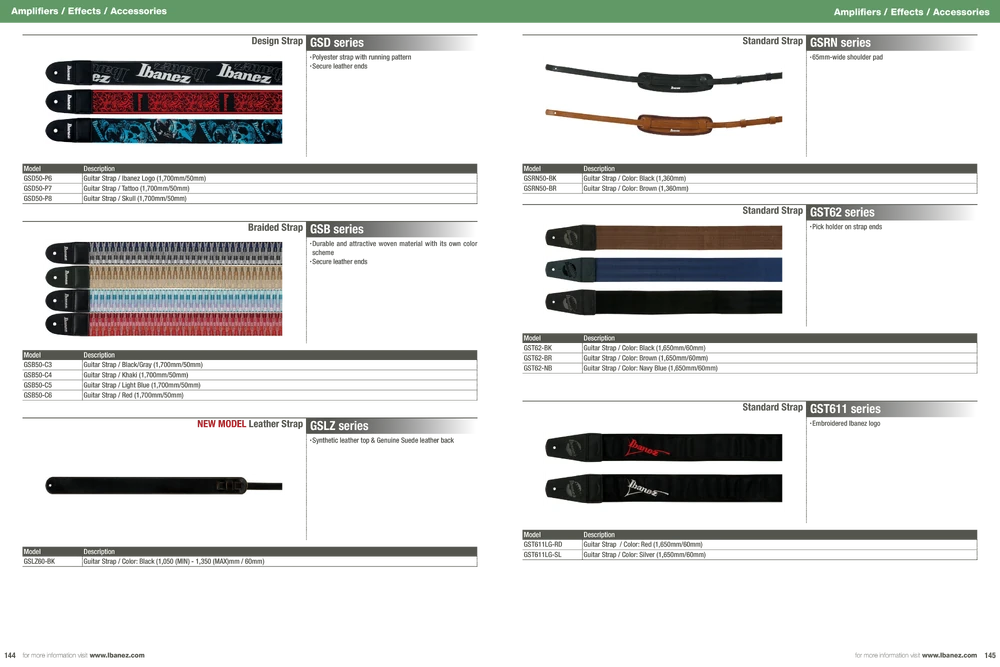Click the GSLZ series heading

tap(339, 425)
